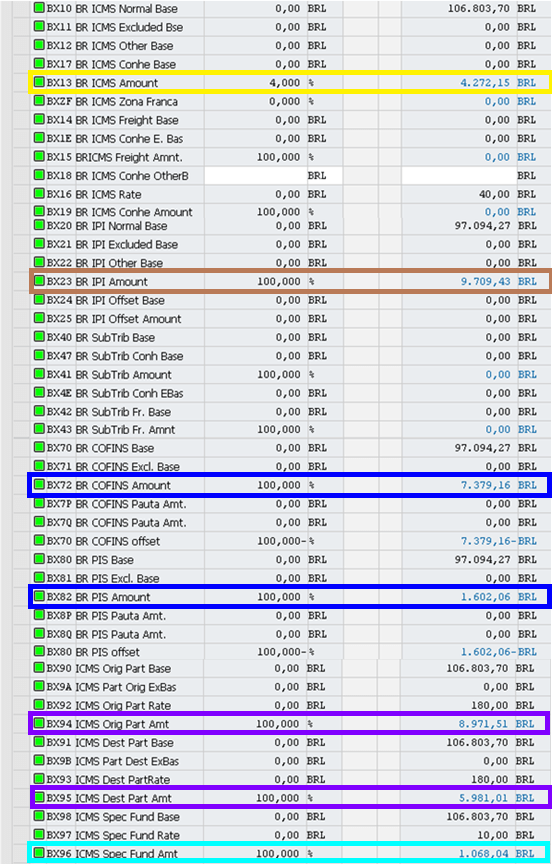Select the 9.709,43 IPI amount value
This screenshot has width=552, height=864.
[485, 282]
